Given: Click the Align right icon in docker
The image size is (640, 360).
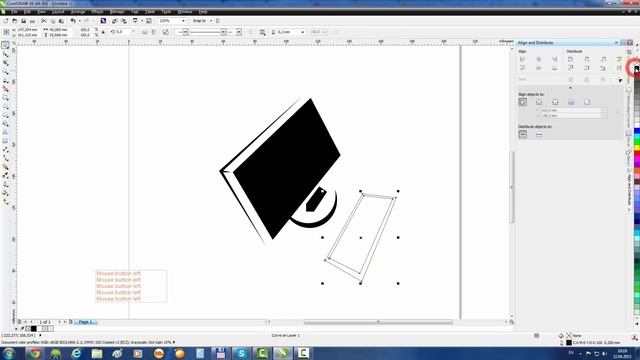Looking at the screenshot, I should [555, 59].
